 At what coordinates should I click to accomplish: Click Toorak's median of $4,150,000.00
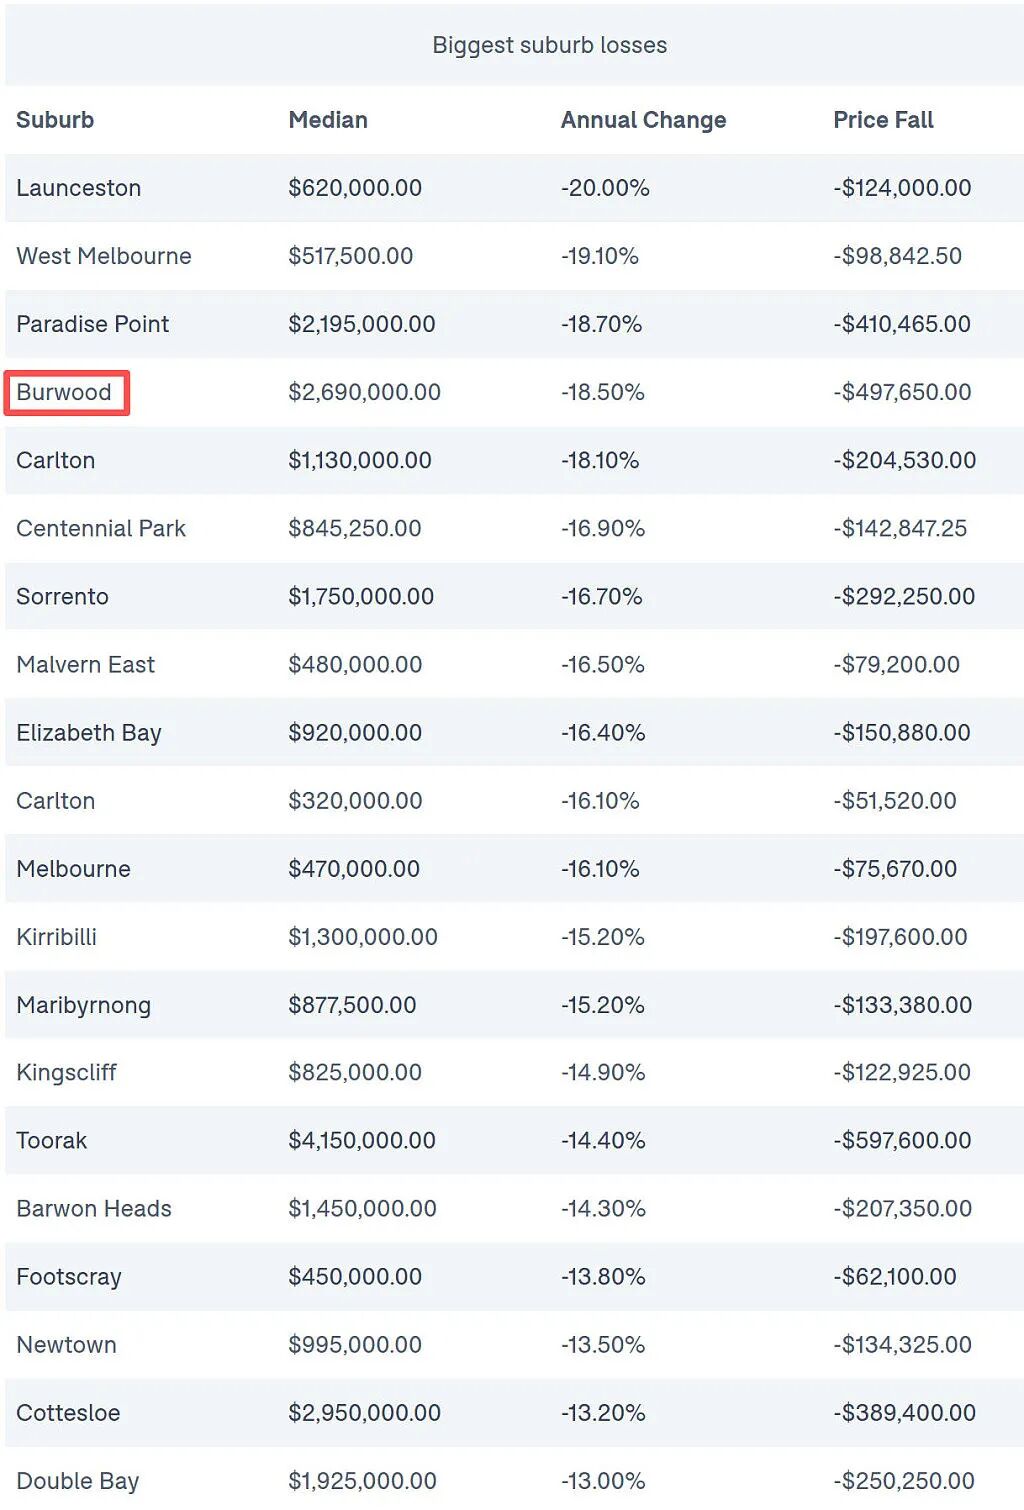[361, 1140]
